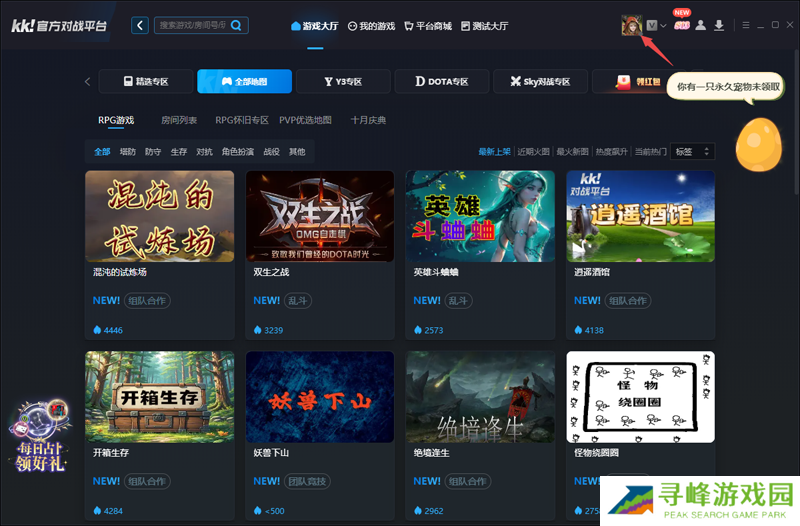Image resolution: width=800 pixels, height=526 pixels.
Task: Click the back arrow button beside search
Action: [140, 26]
